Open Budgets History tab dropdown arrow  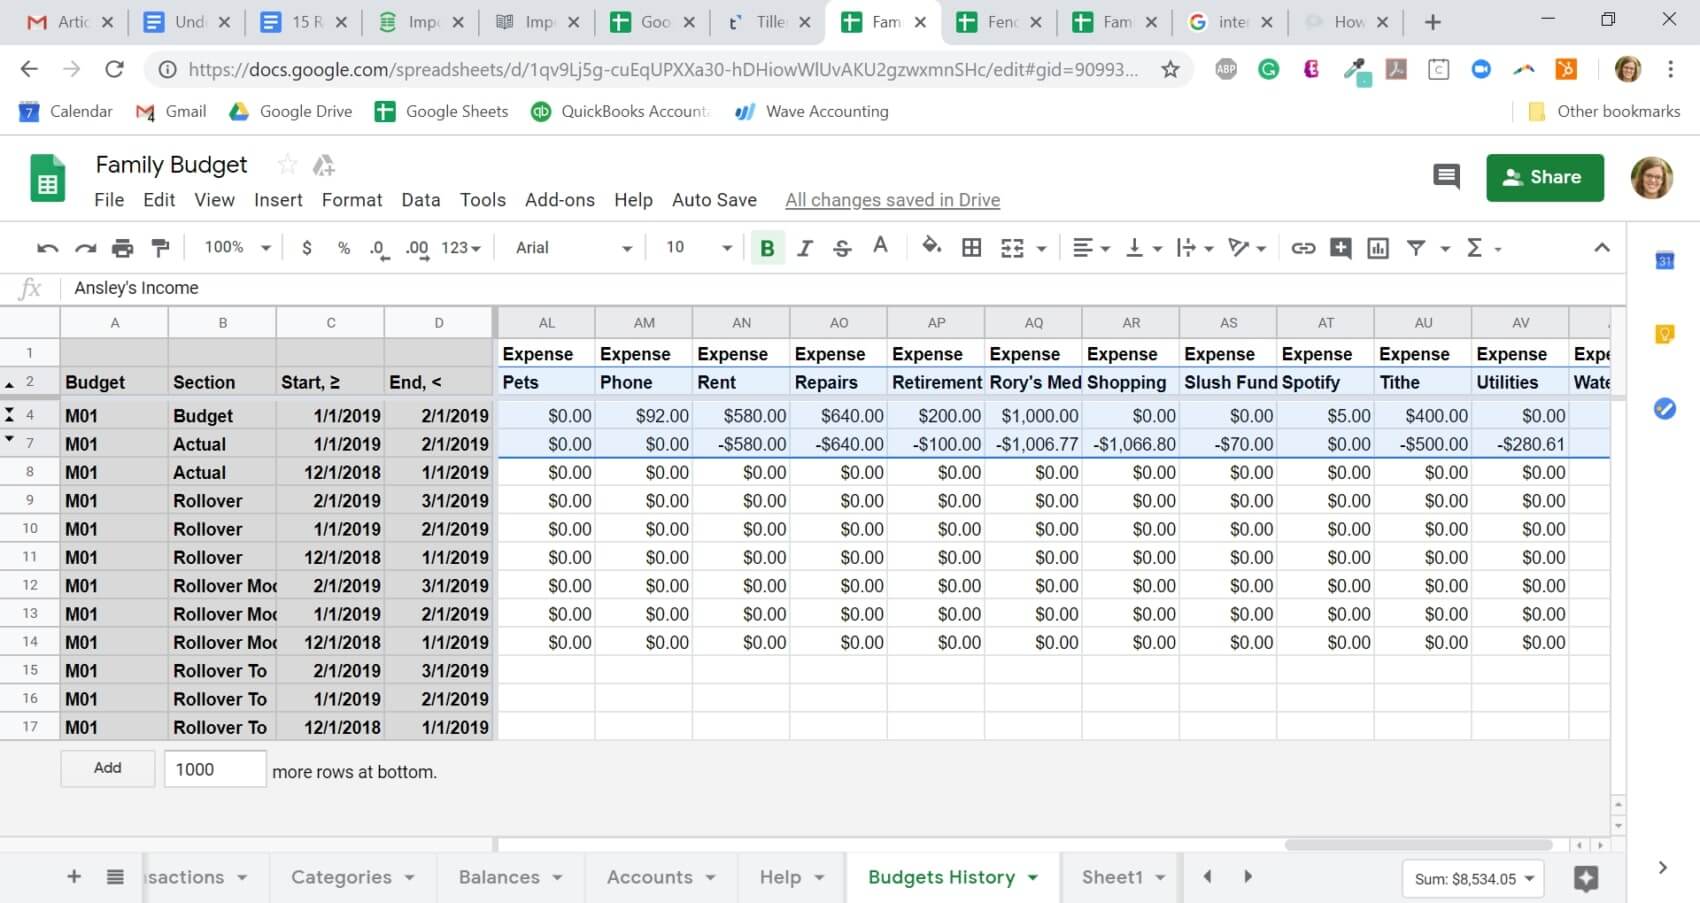pyautogui.click(x=1033, y=878)
